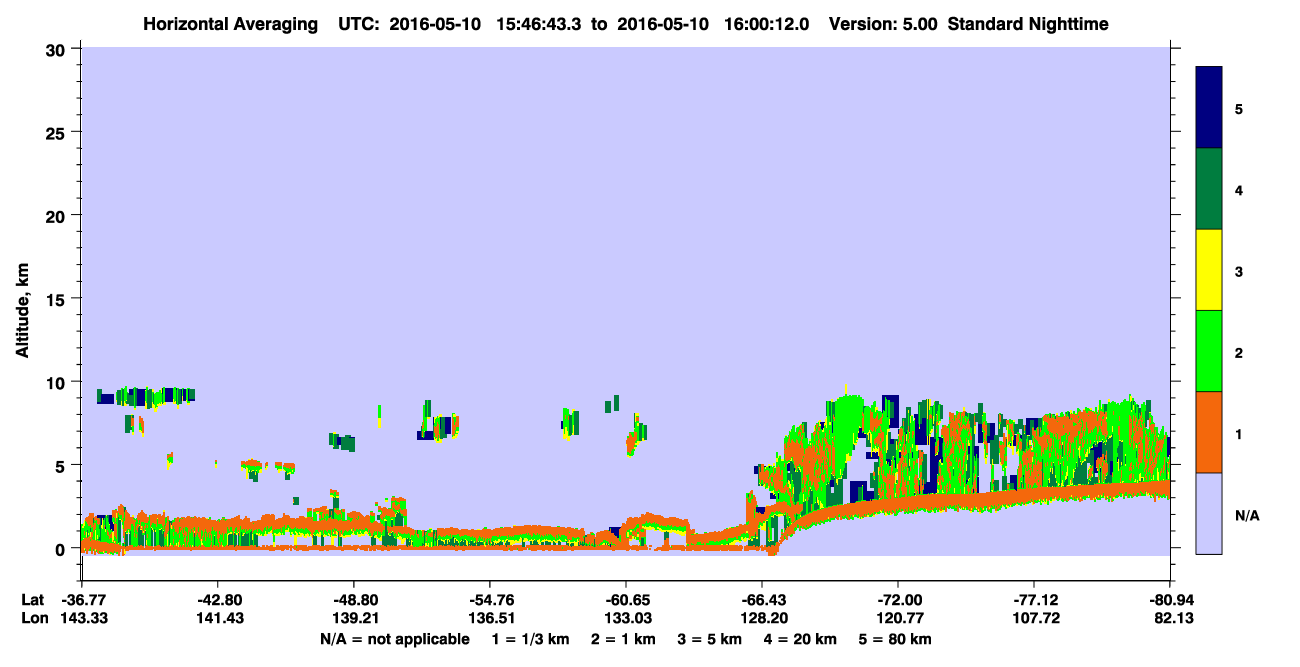Screen dimensions: 1300x667
Task: Click latitude value -80.94
Action: [1169, 600]
